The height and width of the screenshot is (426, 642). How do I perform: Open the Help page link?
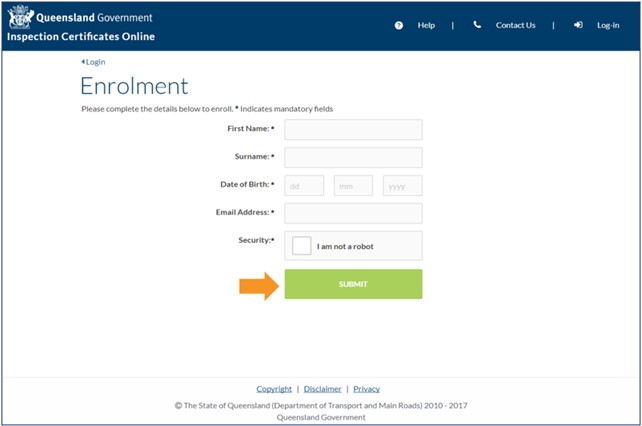click(426, 25)
